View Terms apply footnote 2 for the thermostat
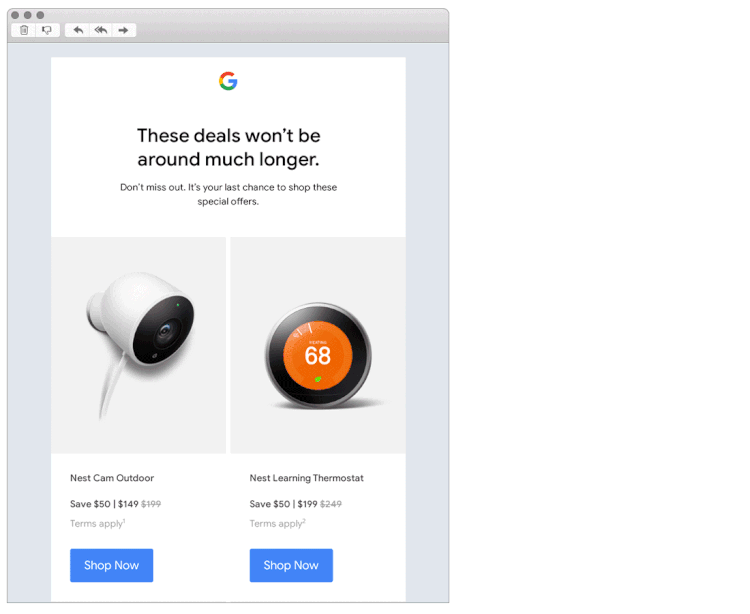Image resolution: width=750 pixels, height=614 pixels. point(277,523)
